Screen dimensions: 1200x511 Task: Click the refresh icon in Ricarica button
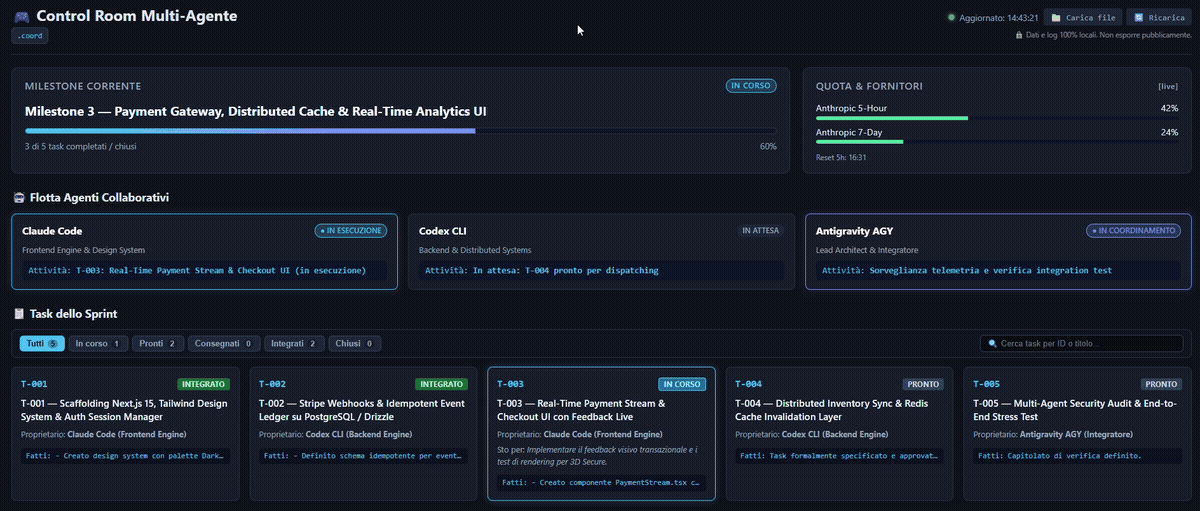coord(1138,18)
